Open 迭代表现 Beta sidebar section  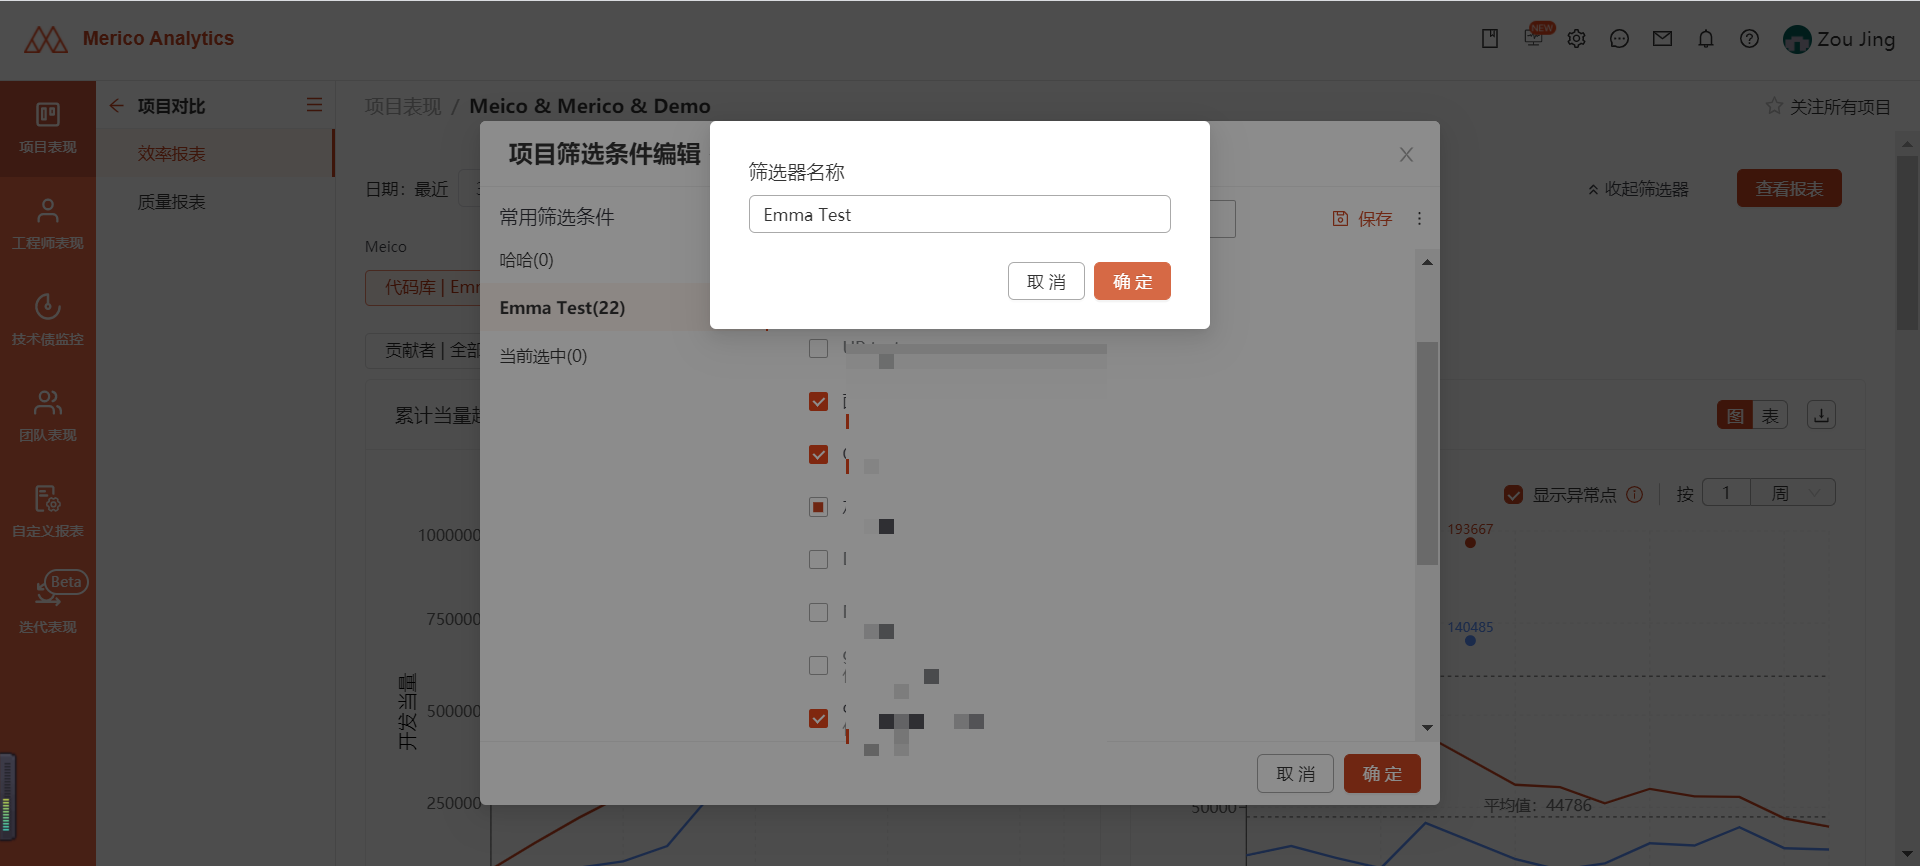point(48,603)
